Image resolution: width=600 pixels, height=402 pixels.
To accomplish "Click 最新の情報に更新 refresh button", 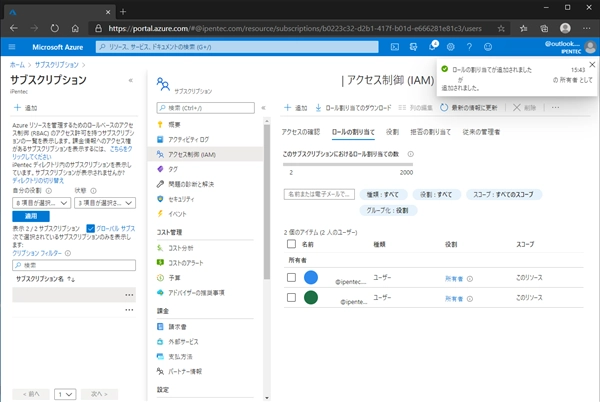I will (x=469, y=108).
